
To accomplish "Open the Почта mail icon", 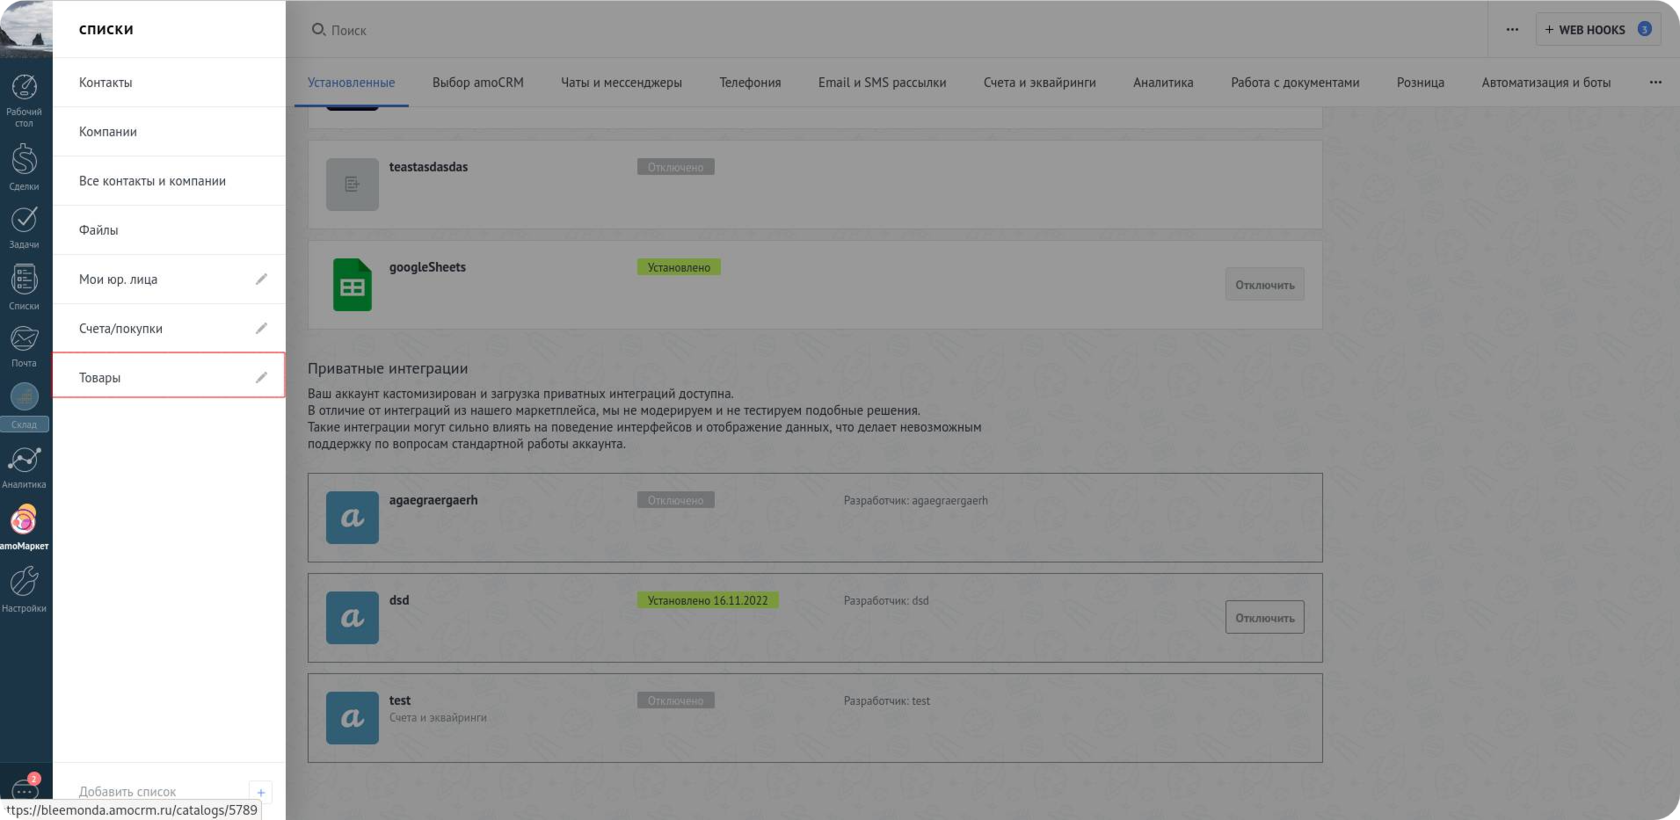I will click(24, 345).
